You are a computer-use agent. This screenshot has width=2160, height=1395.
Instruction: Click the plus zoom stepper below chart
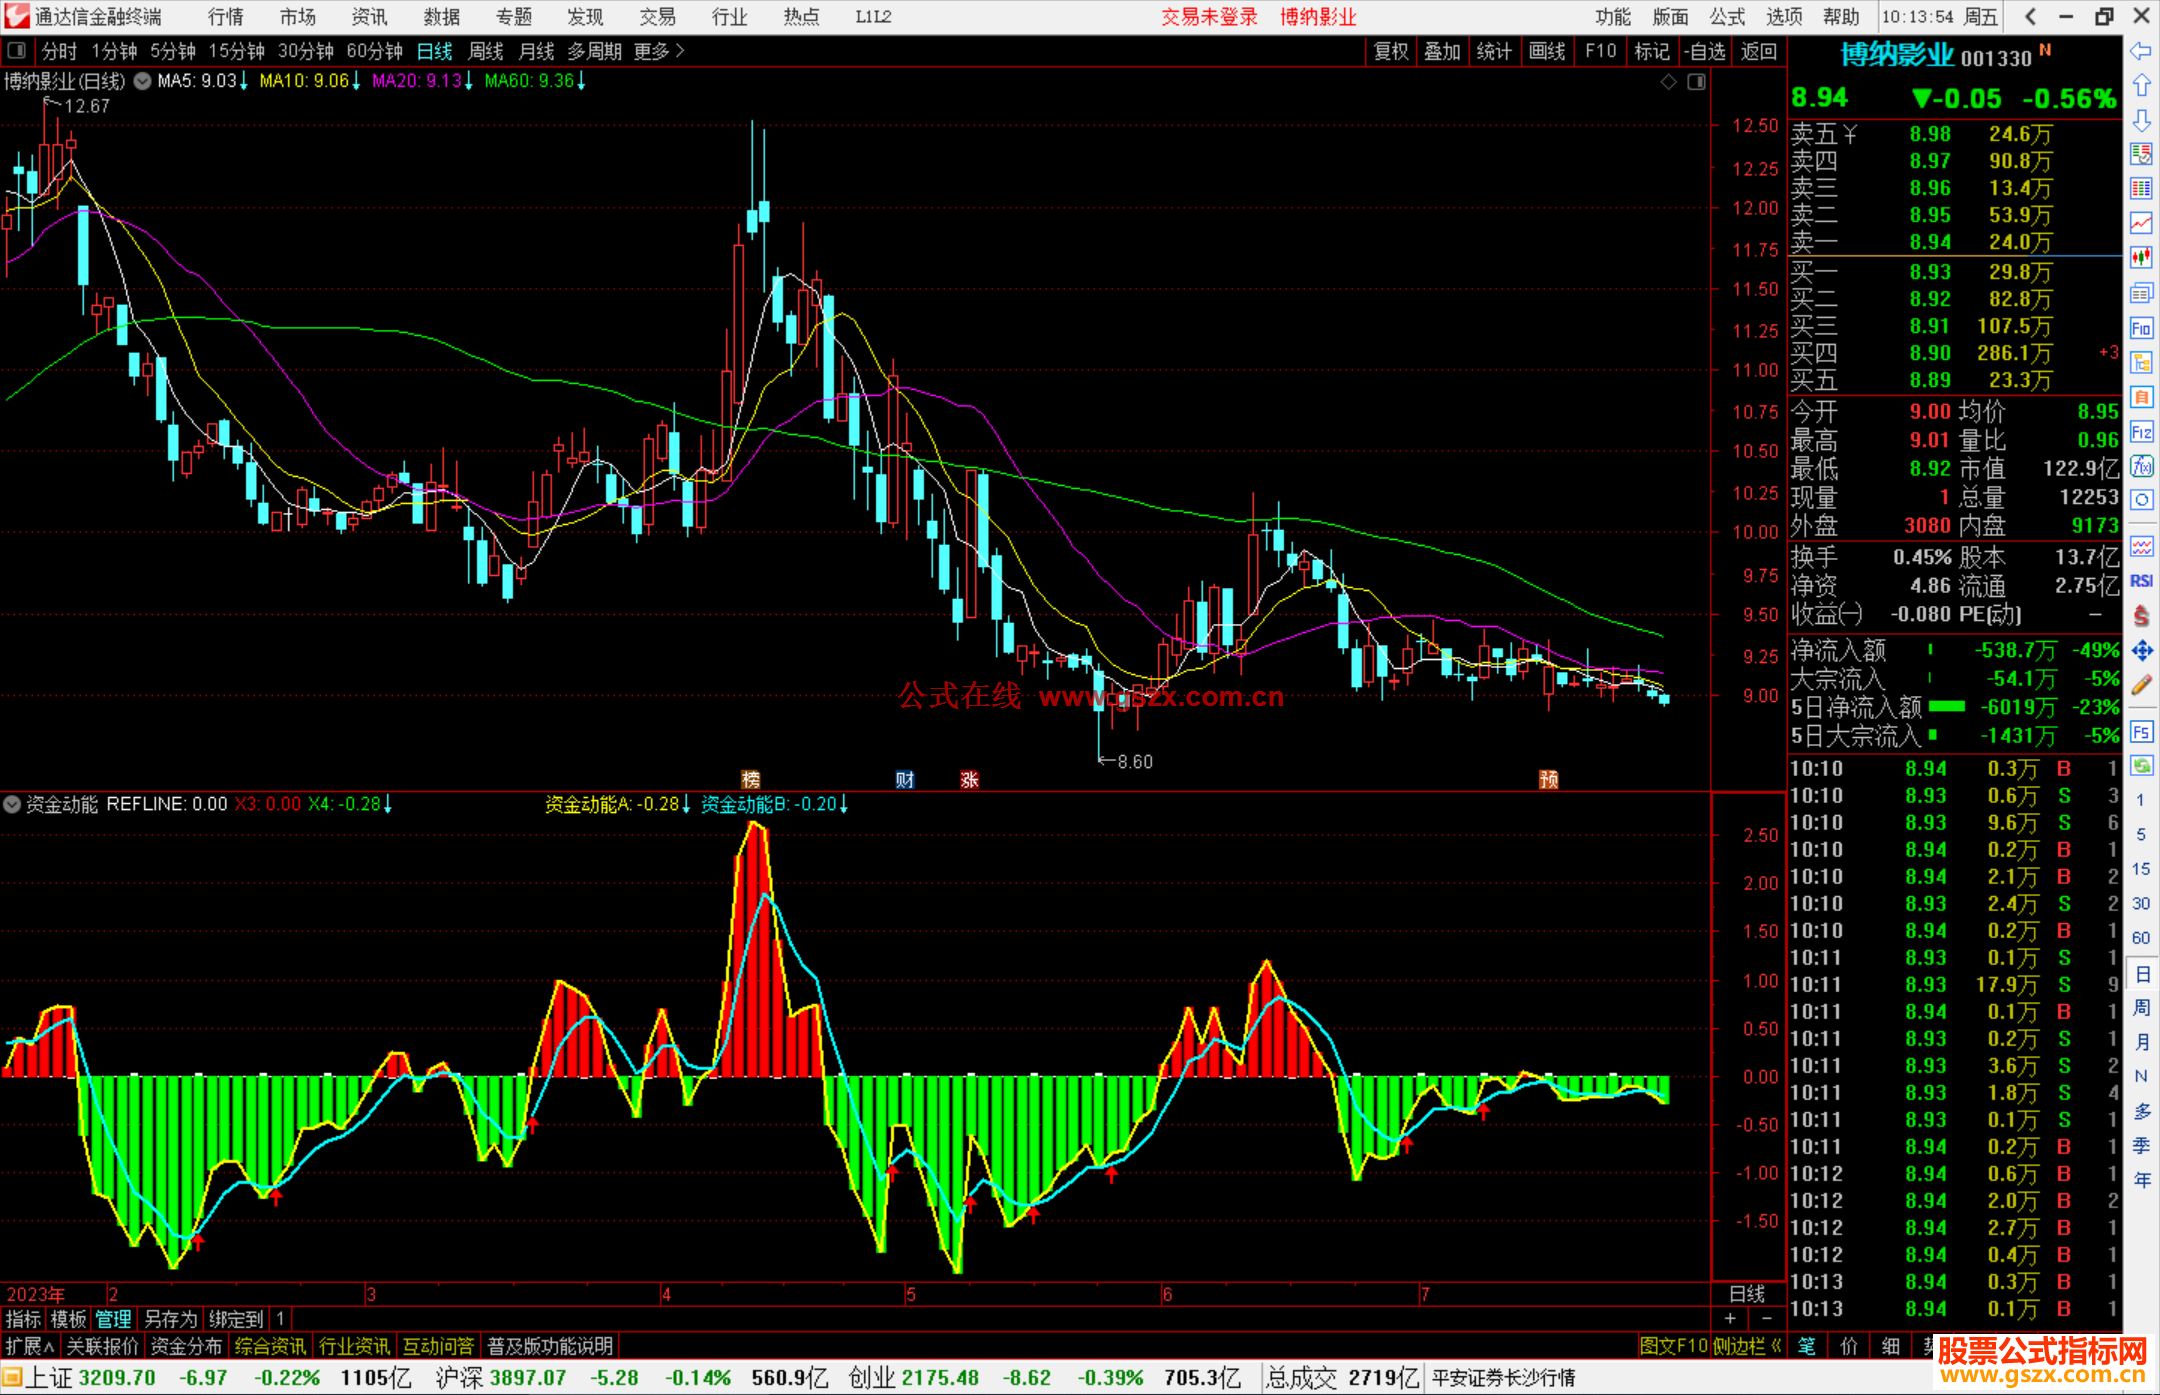click(x=1731, y=1319)
